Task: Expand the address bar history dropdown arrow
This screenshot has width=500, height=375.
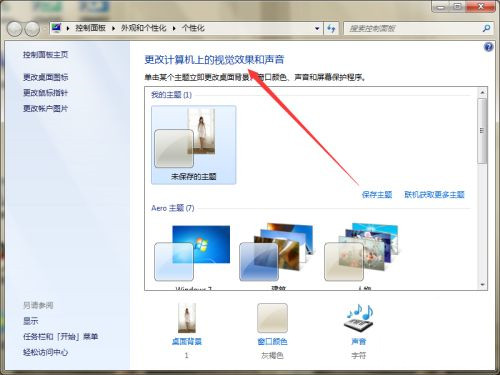Action: tap(317, 29)
